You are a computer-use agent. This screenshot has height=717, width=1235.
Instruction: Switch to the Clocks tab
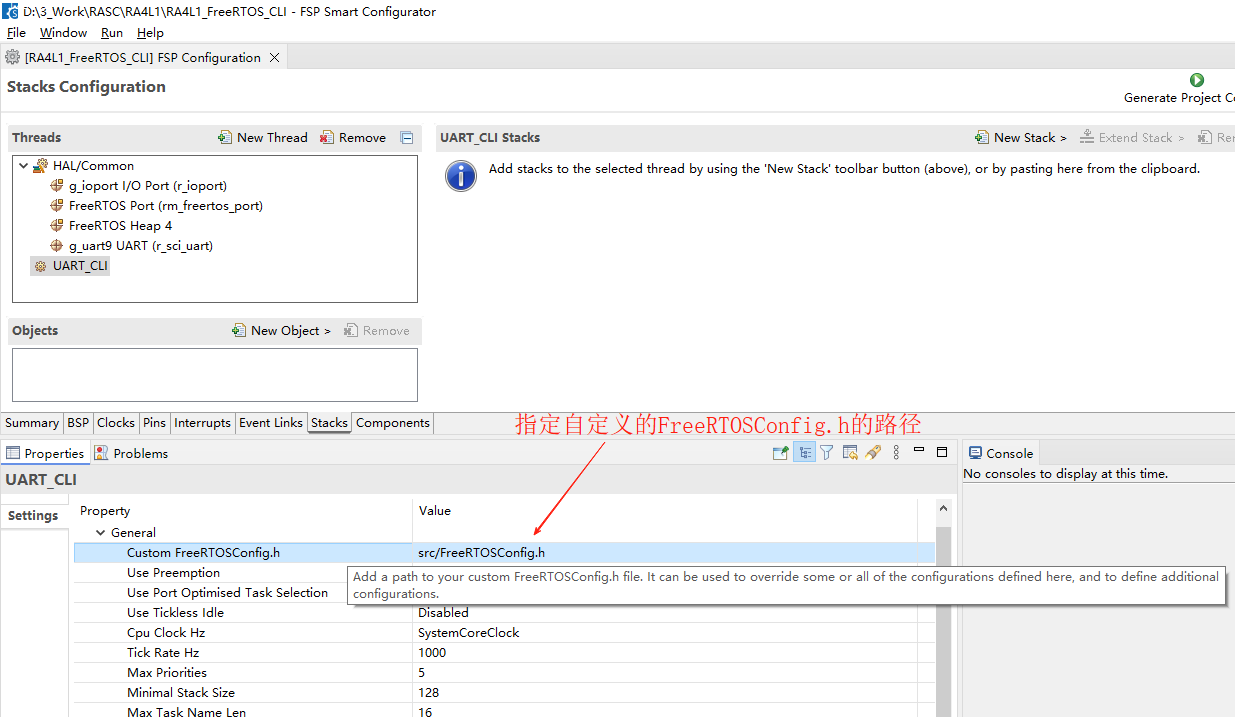pos(116,423)
